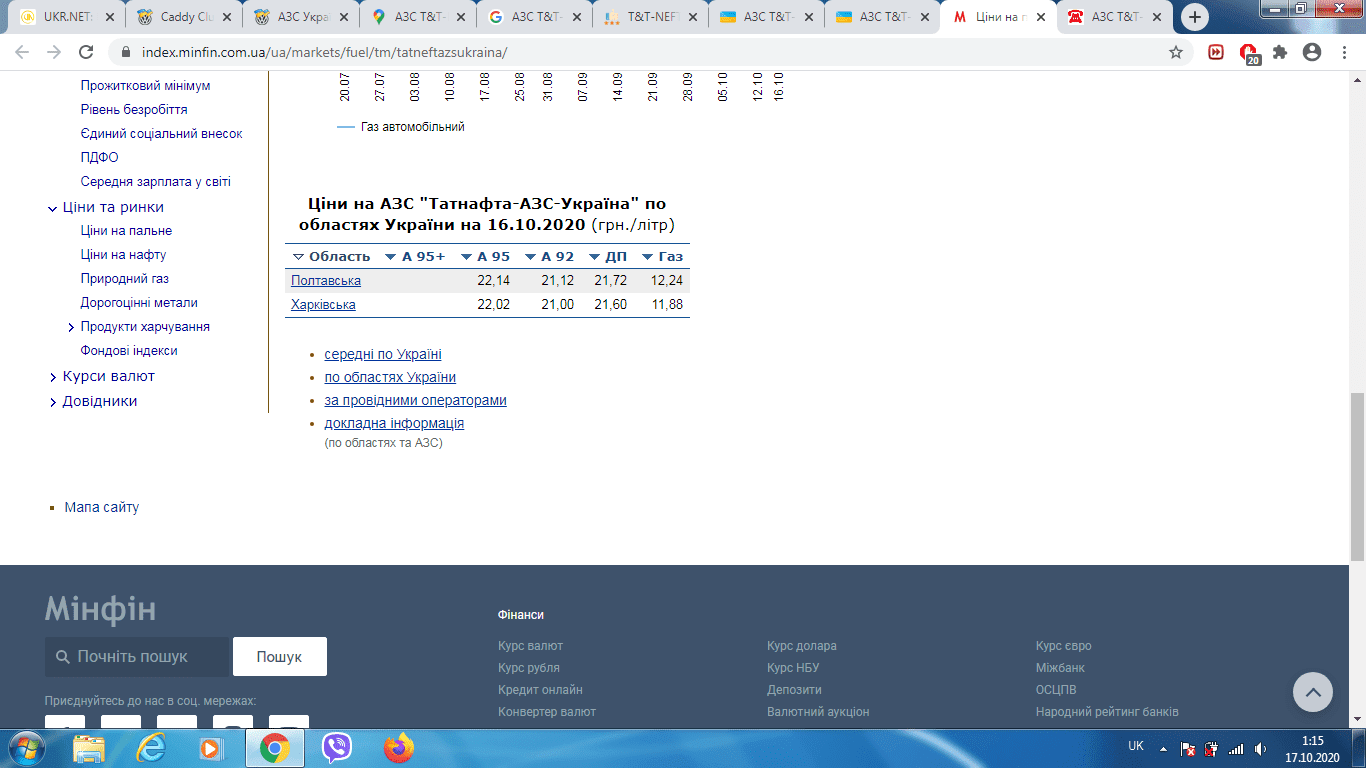Switch to the Caddy Club browser tab
The height and width of the screenshot is (768, 1366).
(x=184, y=17)
